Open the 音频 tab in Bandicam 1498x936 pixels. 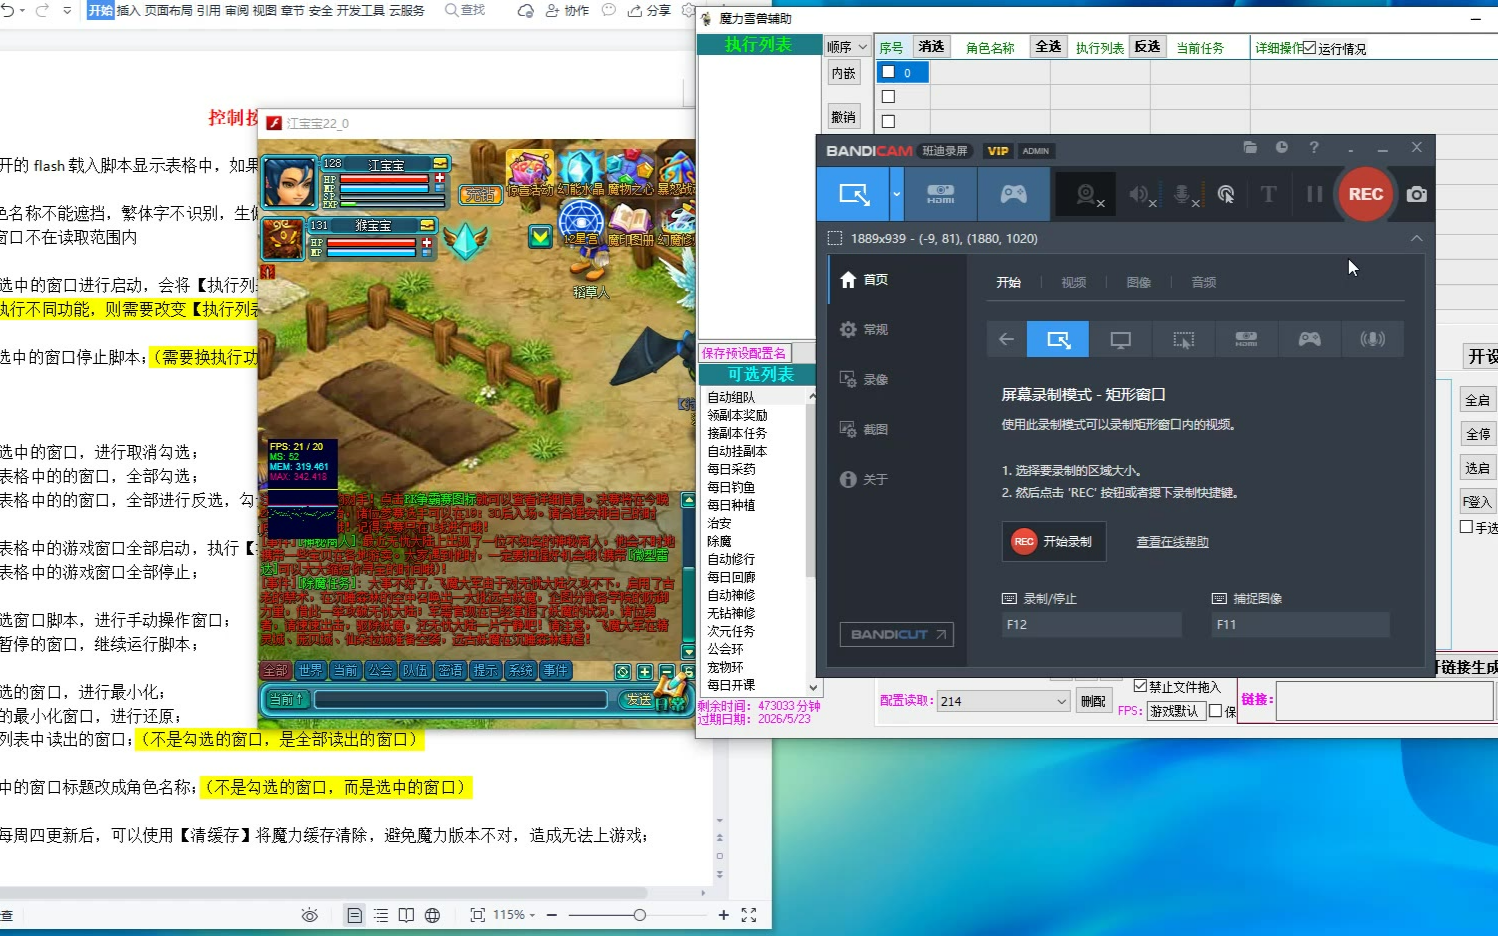coord(1203,283)
